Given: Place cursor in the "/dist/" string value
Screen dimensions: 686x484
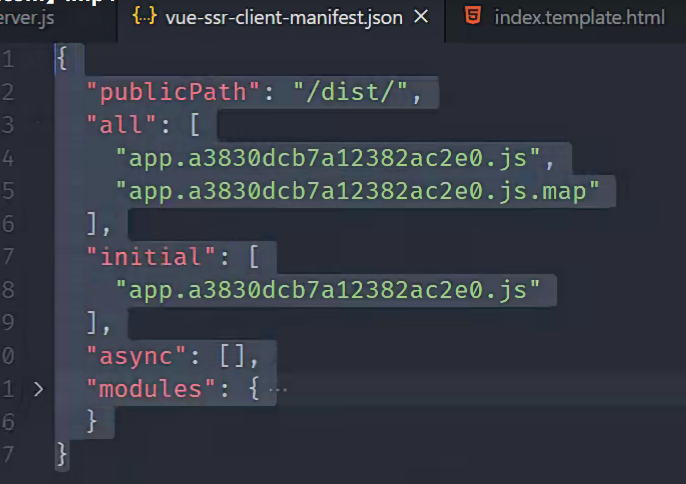Looking at the screenshot, I should point(351,93).
